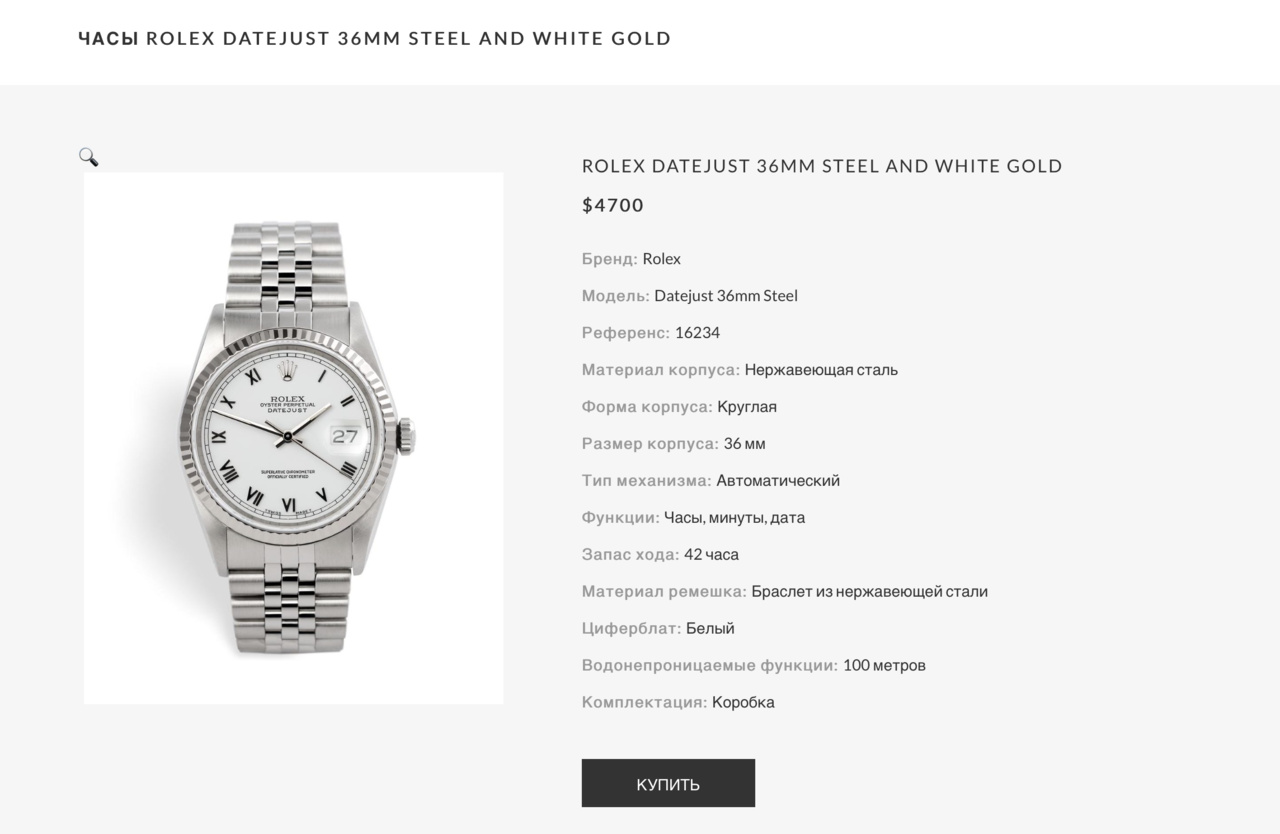Viewport: 1280px width, 834px height.
Task: Click the page header ЧАСЫ Rolex Datejust title
Action: tap(374, 39)
